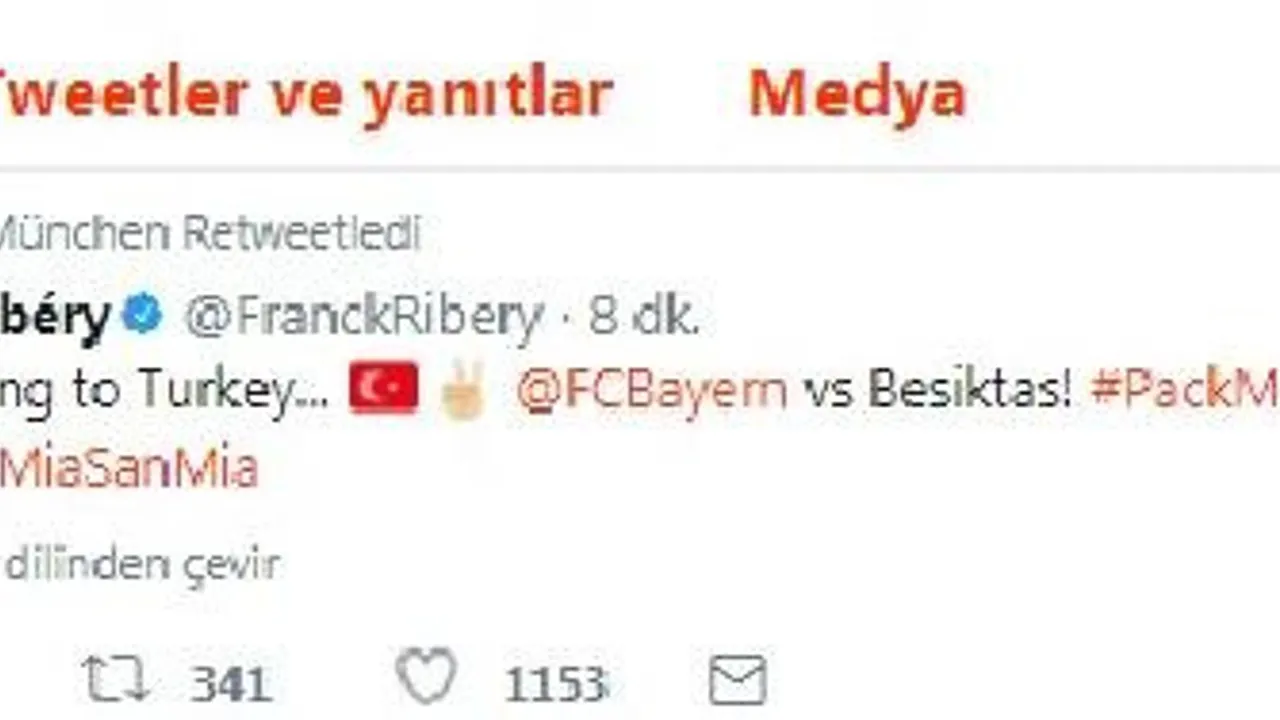
Task: Click the 8 dk. timestamp
Action: 643,317
